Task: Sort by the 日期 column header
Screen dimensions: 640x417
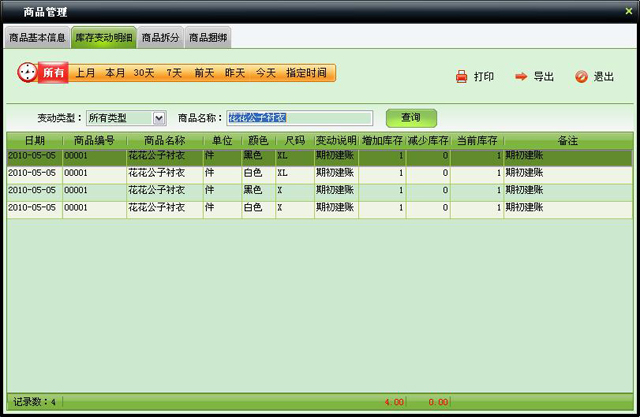Action: 34,141
